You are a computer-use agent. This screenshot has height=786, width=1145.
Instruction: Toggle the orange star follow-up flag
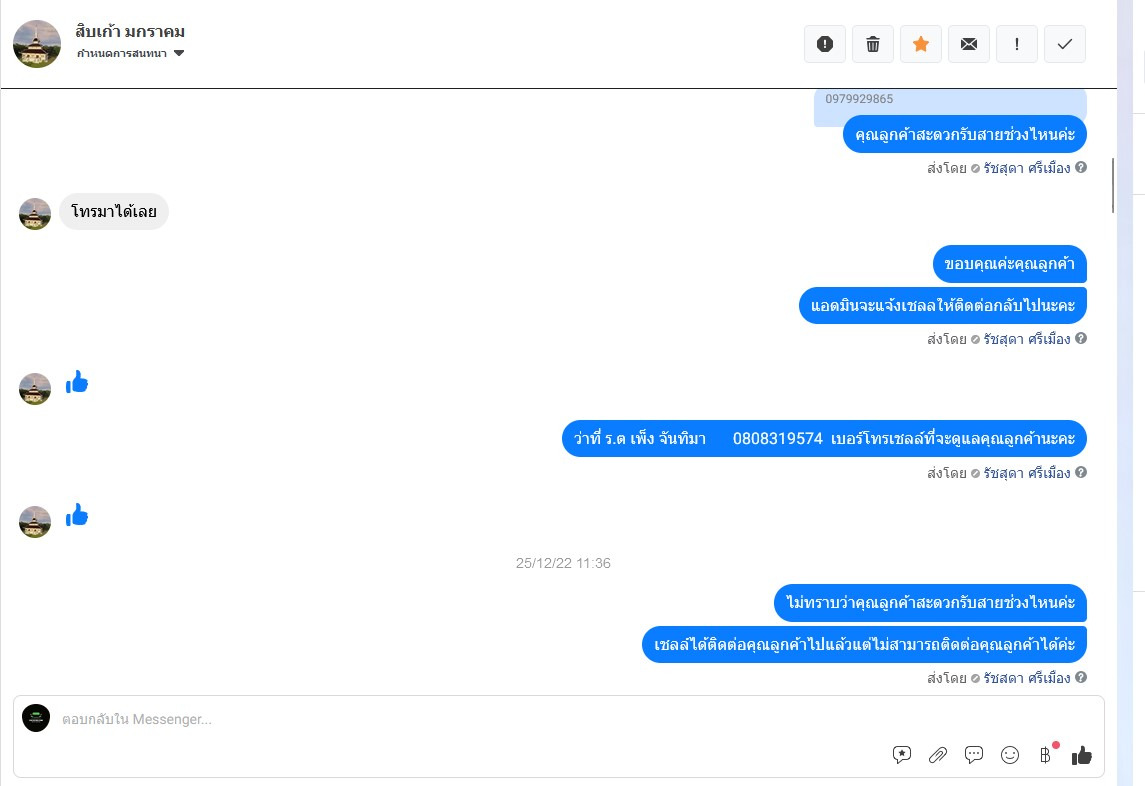coord(921,44)
